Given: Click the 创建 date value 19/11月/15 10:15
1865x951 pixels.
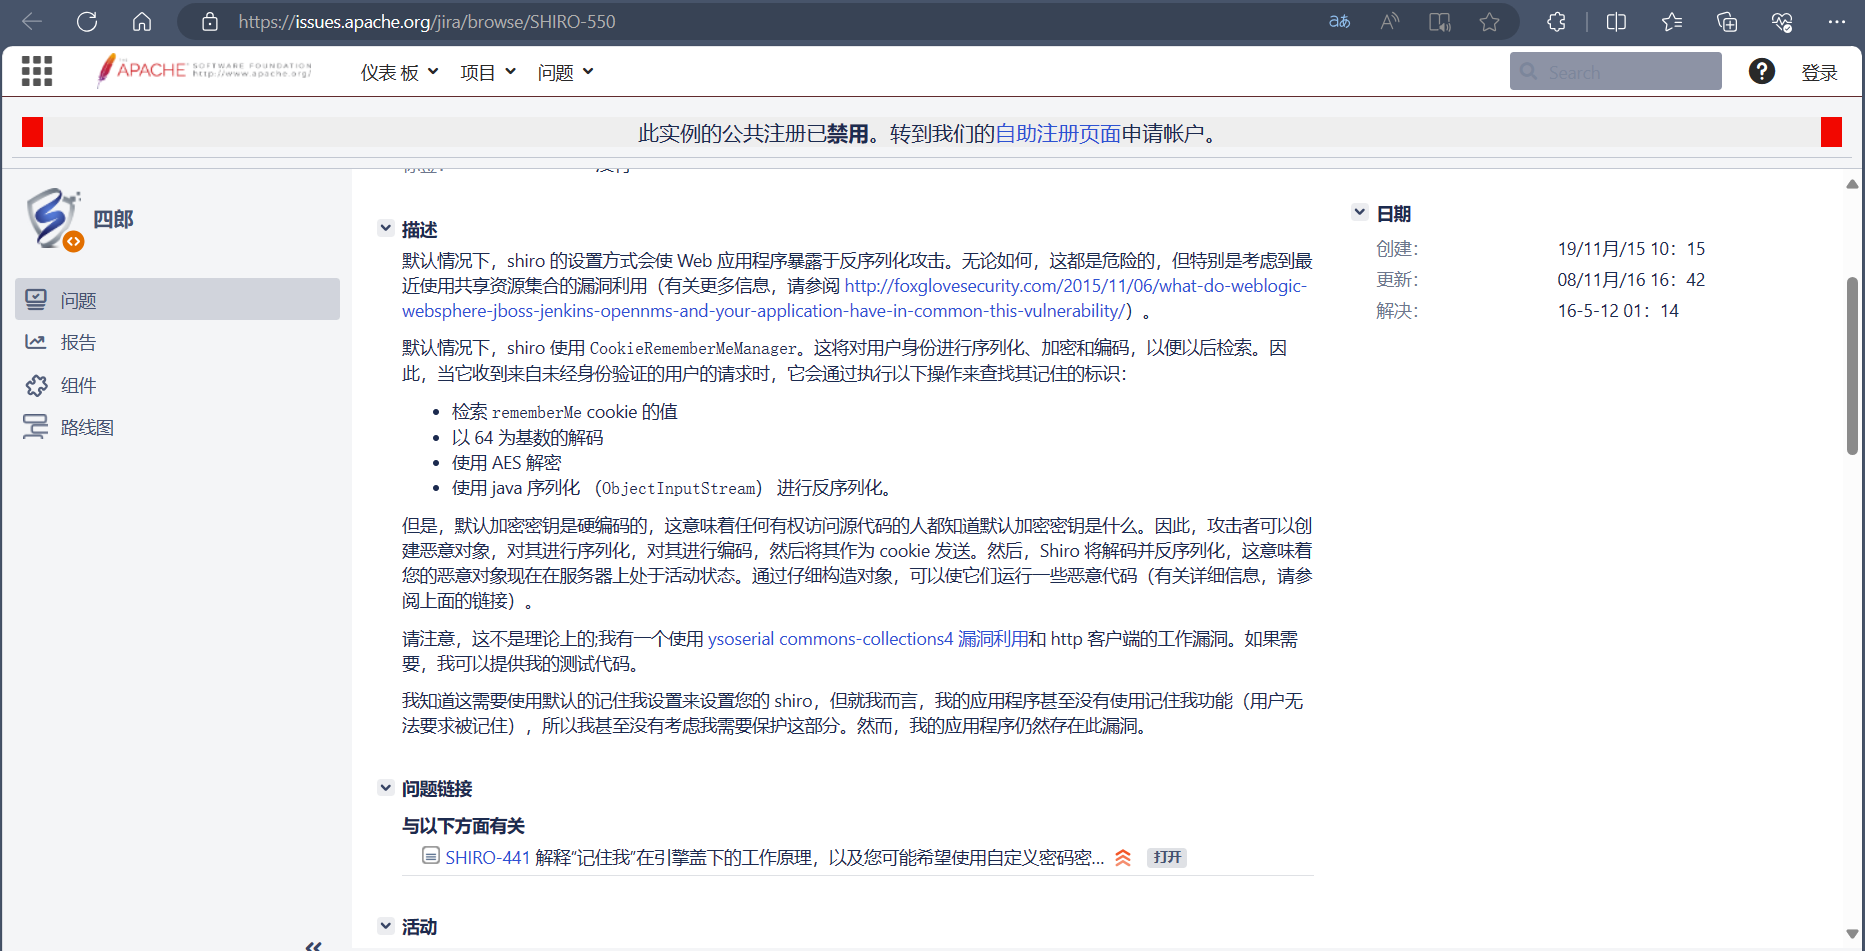Looking at the screenshot, I should (x=1631, y=248).
